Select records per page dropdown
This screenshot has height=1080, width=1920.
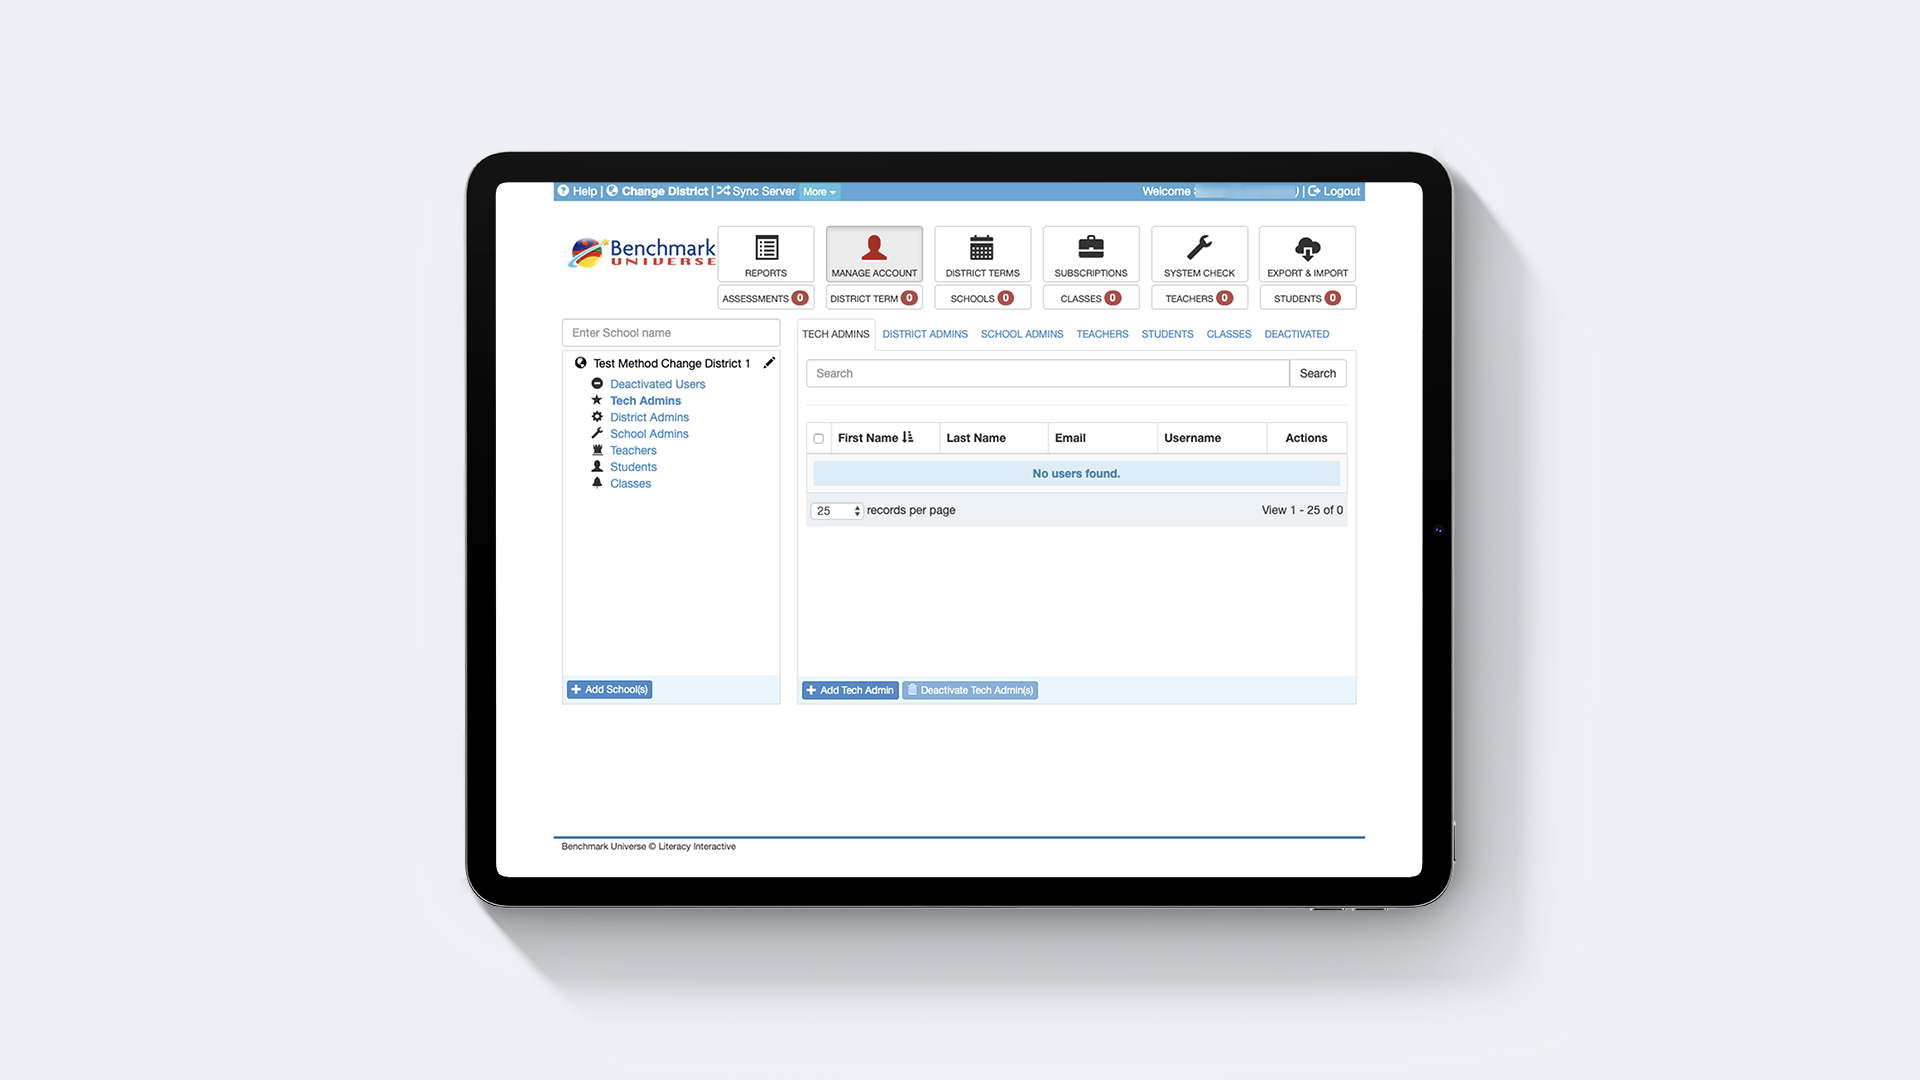835,509
